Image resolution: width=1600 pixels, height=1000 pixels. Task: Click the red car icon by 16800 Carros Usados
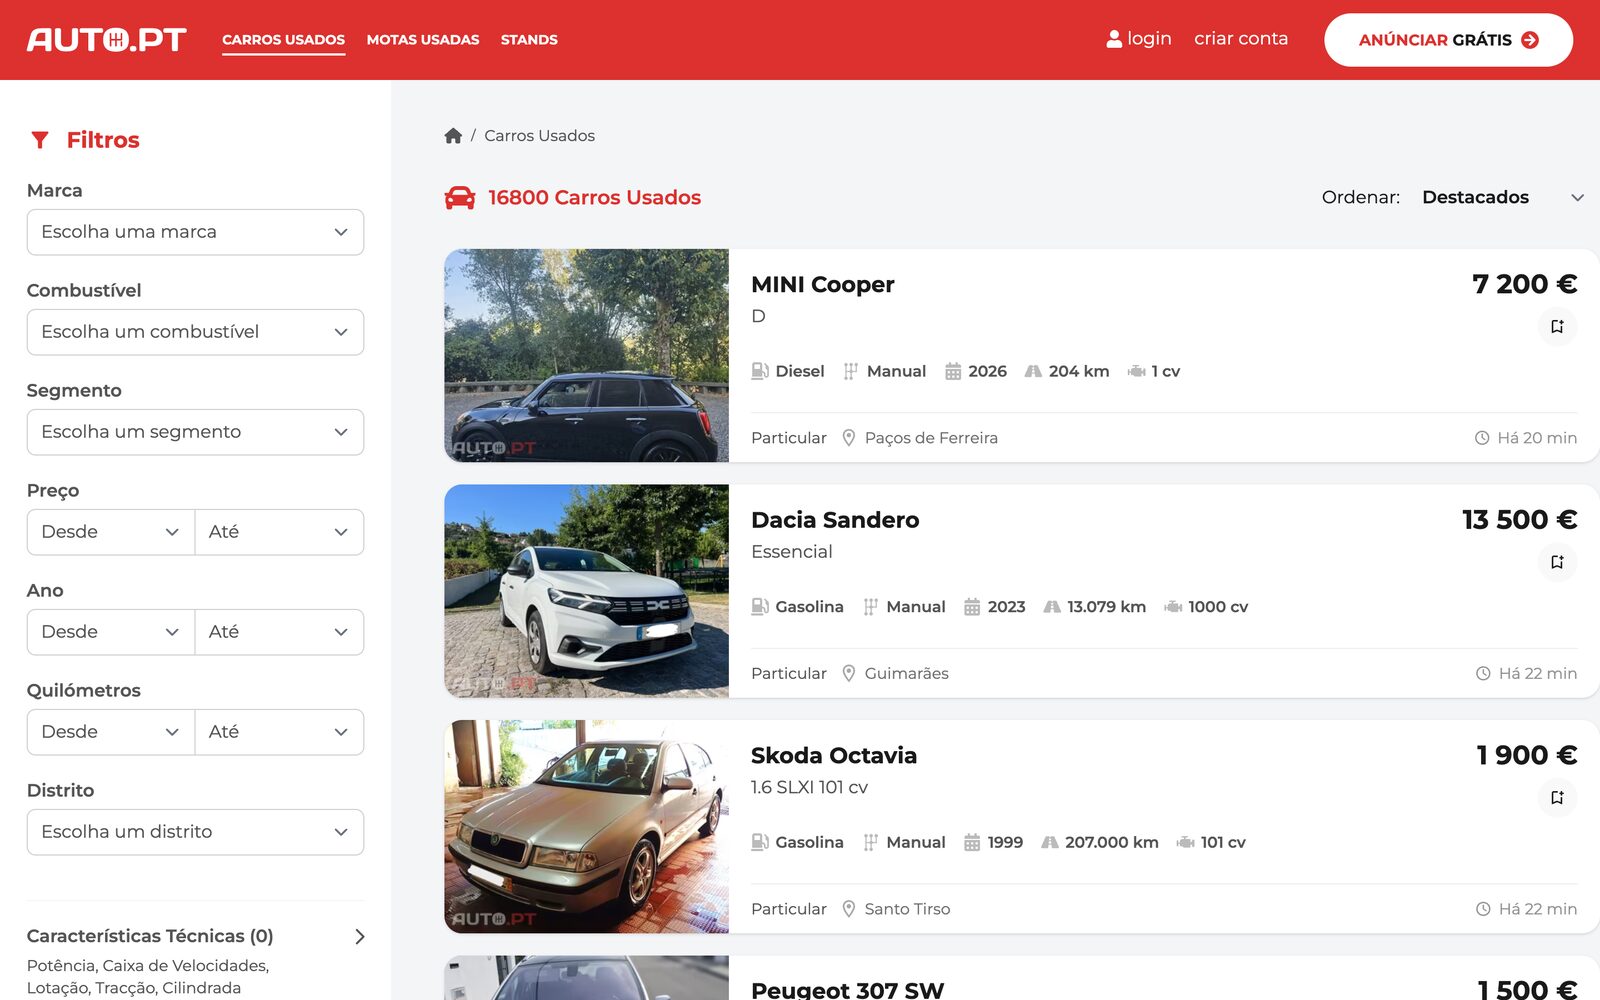click(460, 198)
